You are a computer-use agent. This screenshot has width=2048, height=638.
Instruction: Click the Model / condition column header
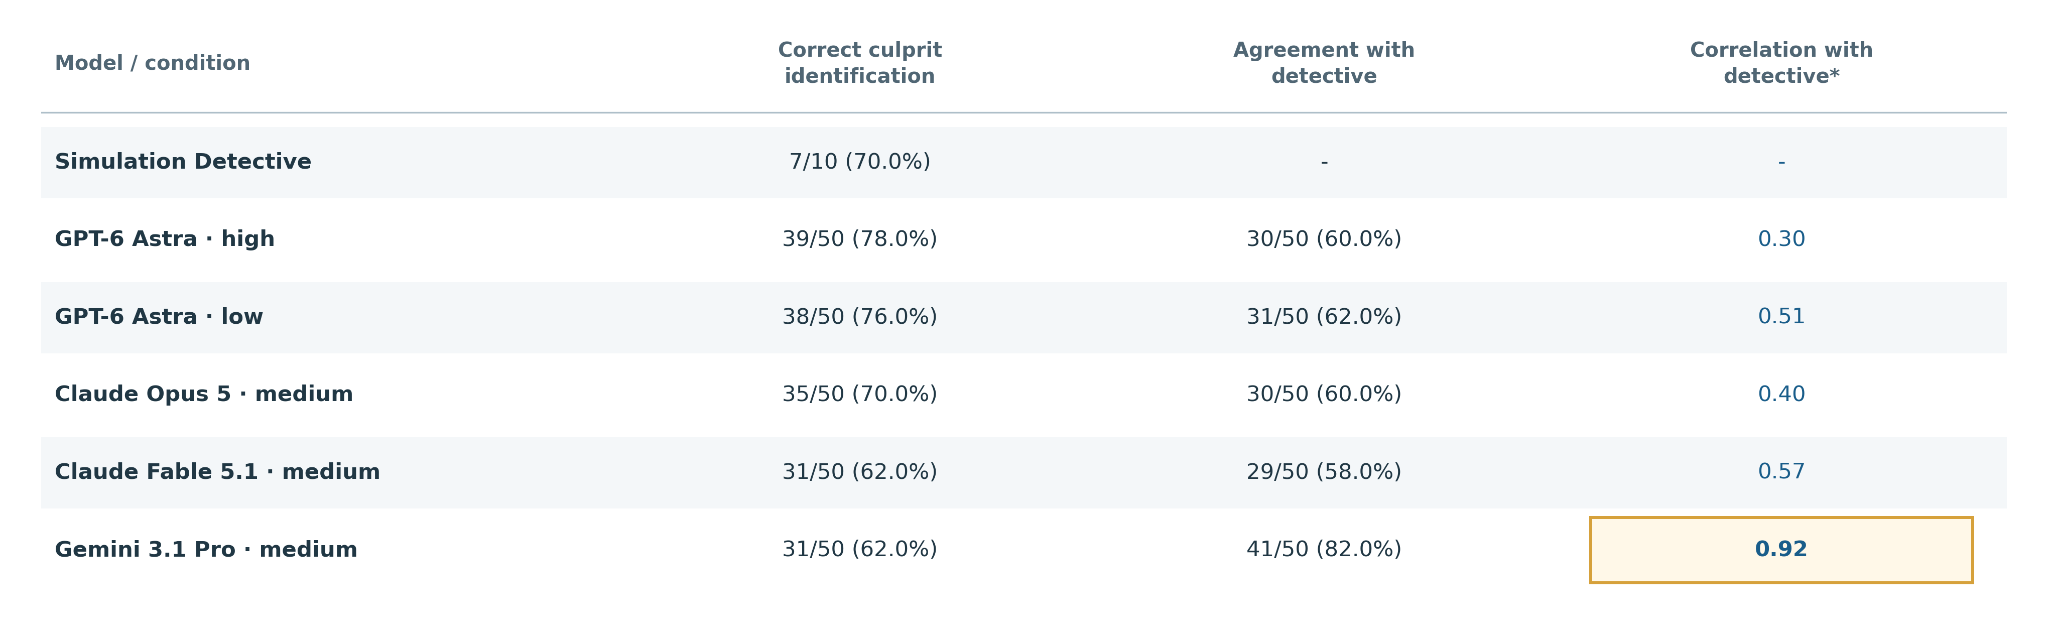point(152,64)
